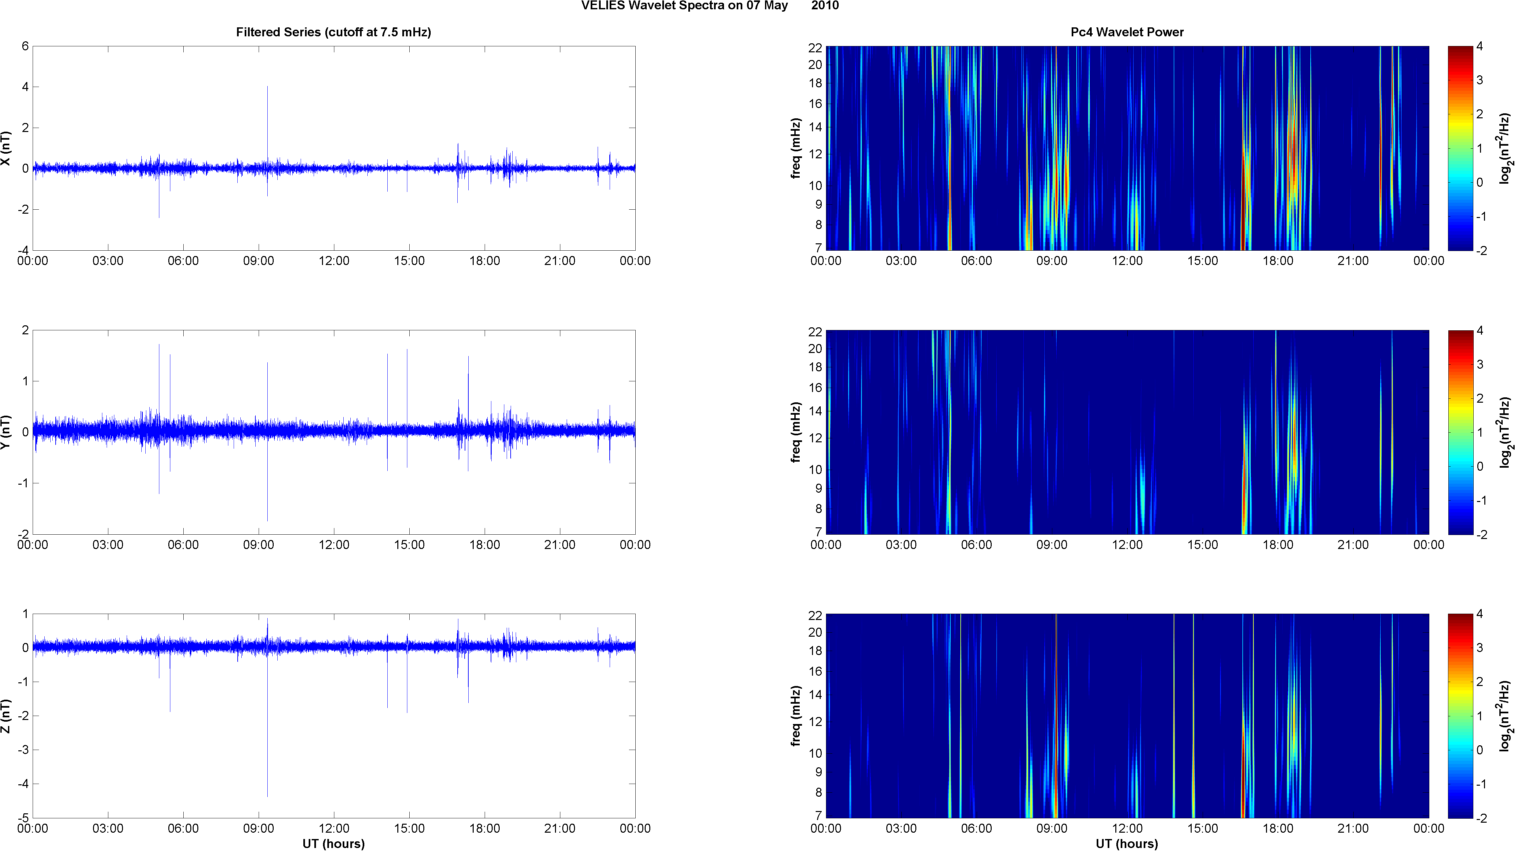
Task: Click the log2(nT²/Hz) label beside top colorbar
Action: 1504,148
